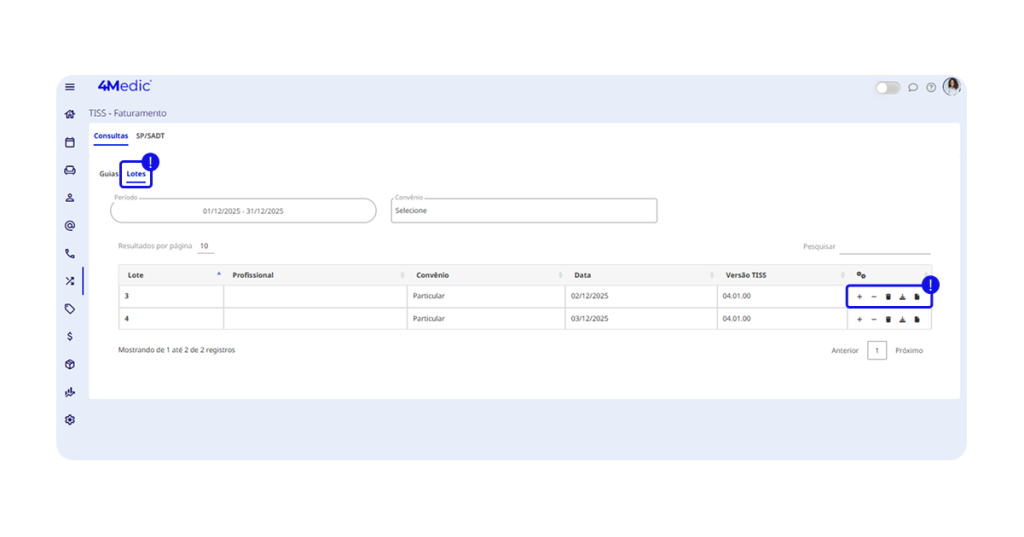
Task: Click the plus icon in lote 3 row
Action: coord(859,297)
